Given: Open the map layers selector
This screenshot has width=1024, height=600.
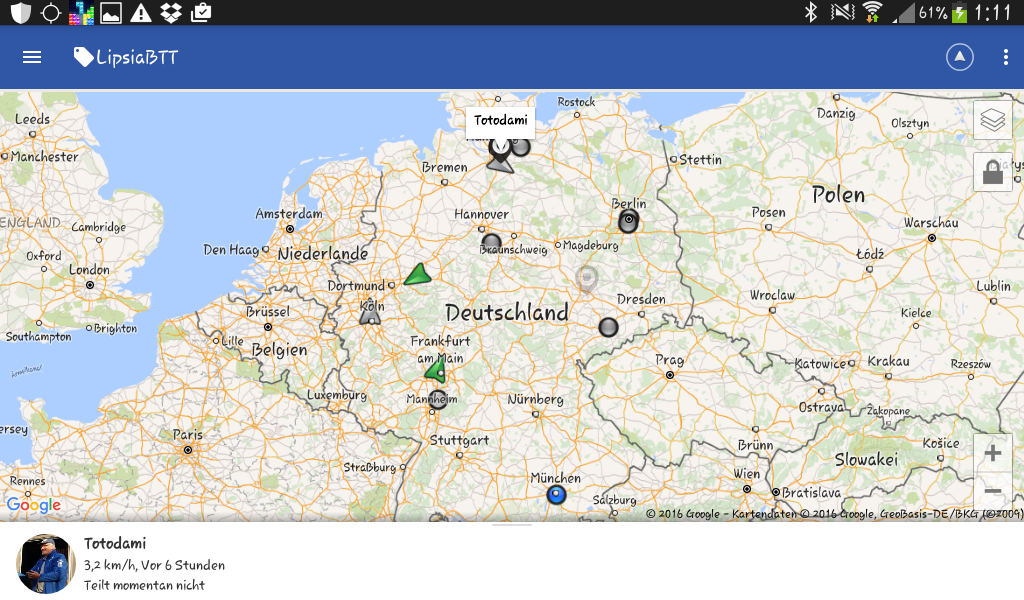Looking at the screenshot, I should point(992,120).
